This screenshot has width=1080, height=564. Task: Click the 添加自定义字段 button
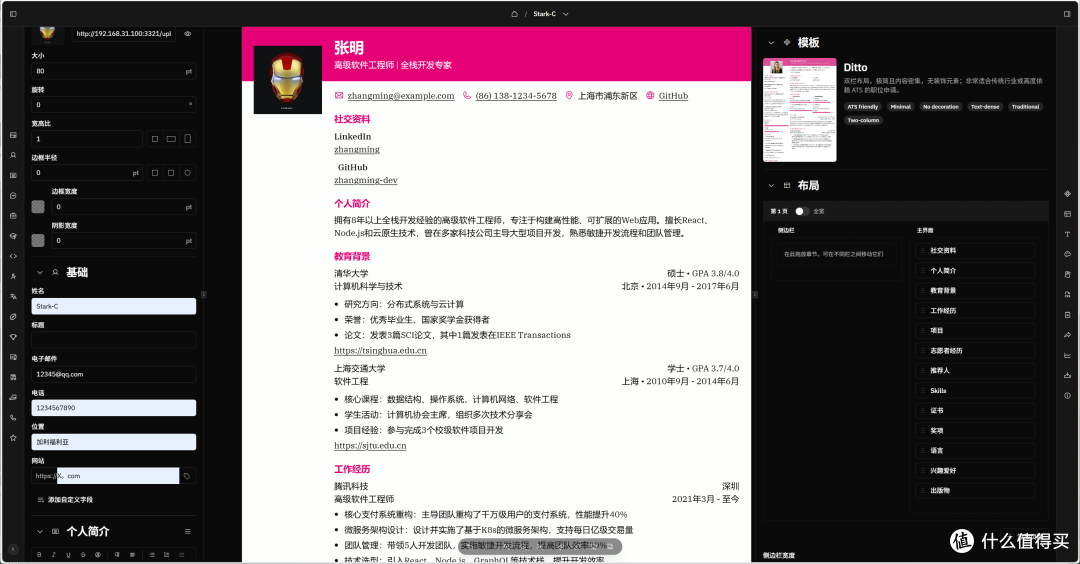pyautogui.click(x=65, y=500)
